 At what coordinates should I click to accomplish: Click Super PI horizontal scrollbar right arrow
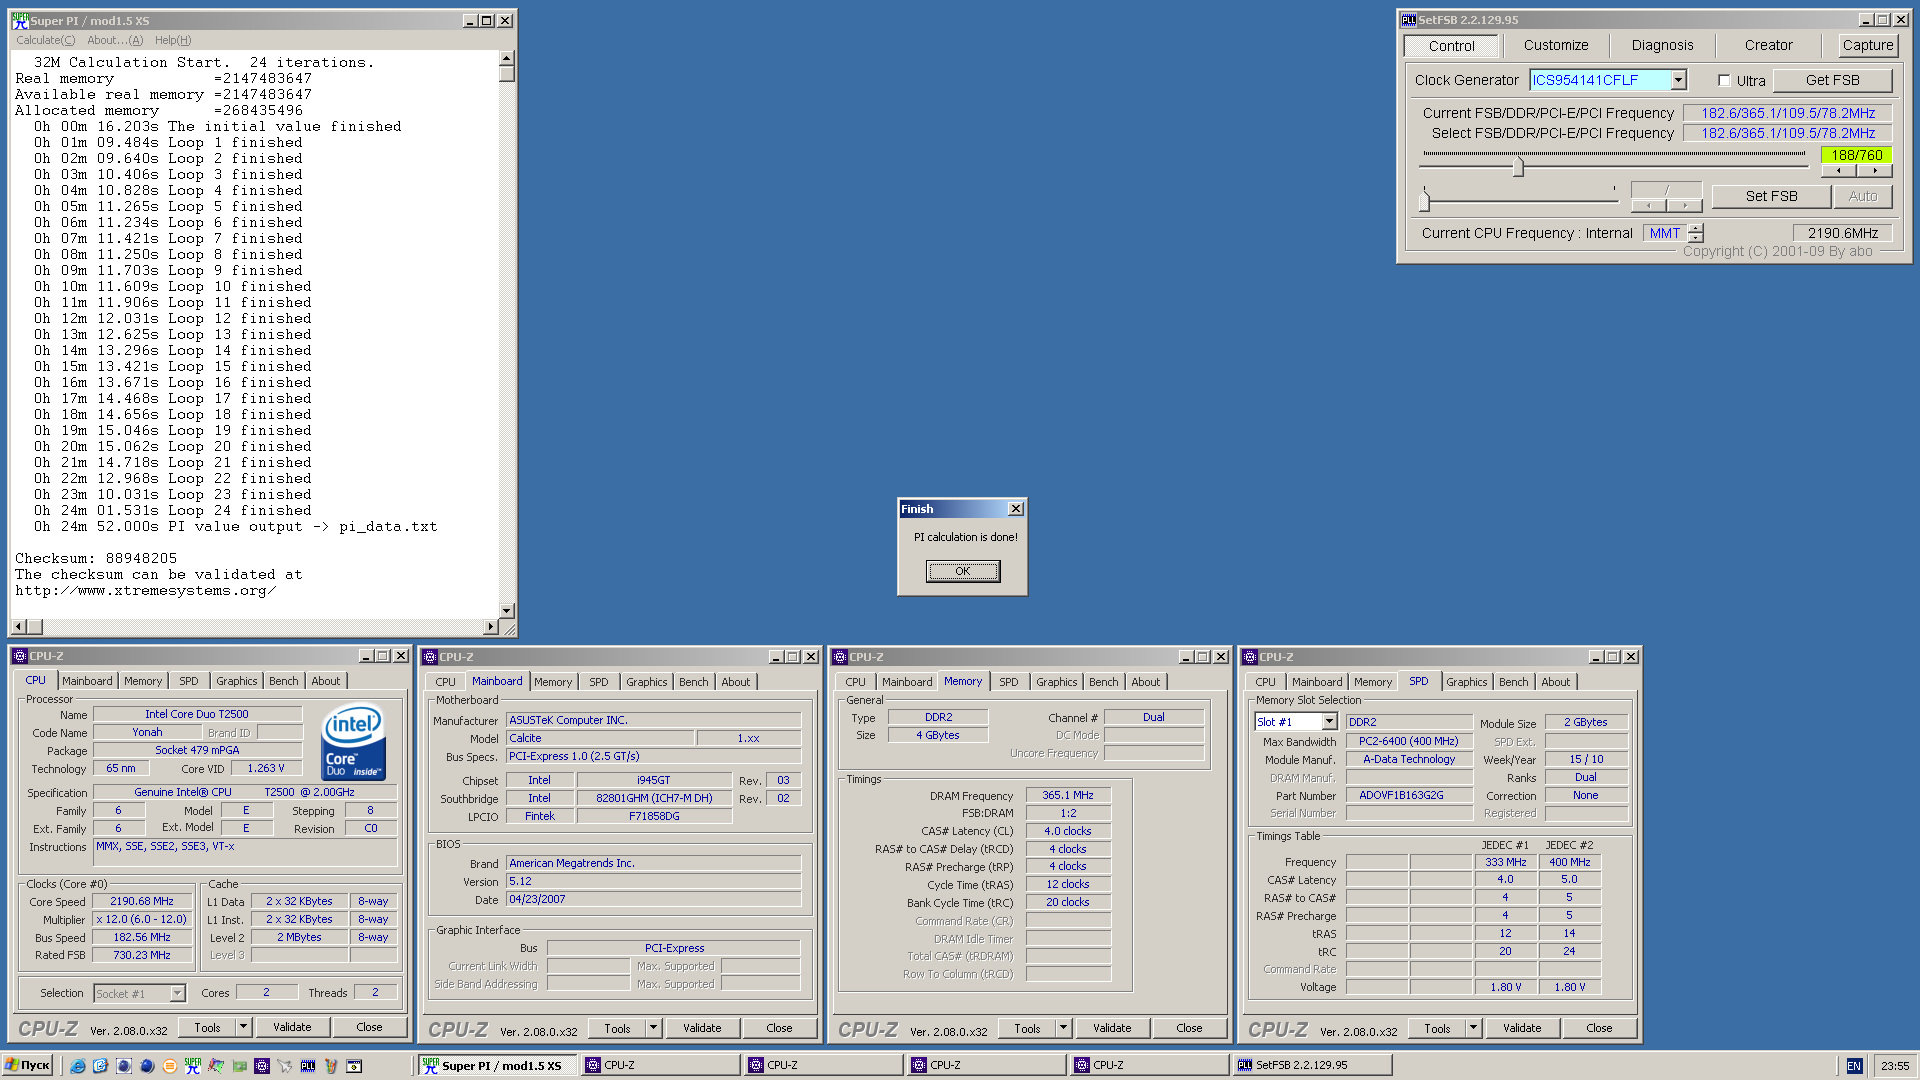[490, 627]
